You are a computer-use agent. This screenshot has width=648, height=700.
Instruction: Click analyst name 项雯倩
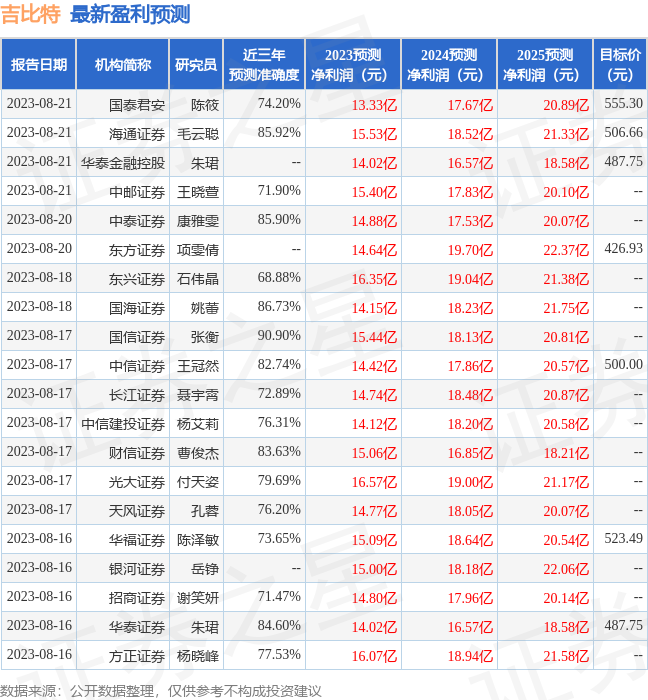[x=198, y=250]
